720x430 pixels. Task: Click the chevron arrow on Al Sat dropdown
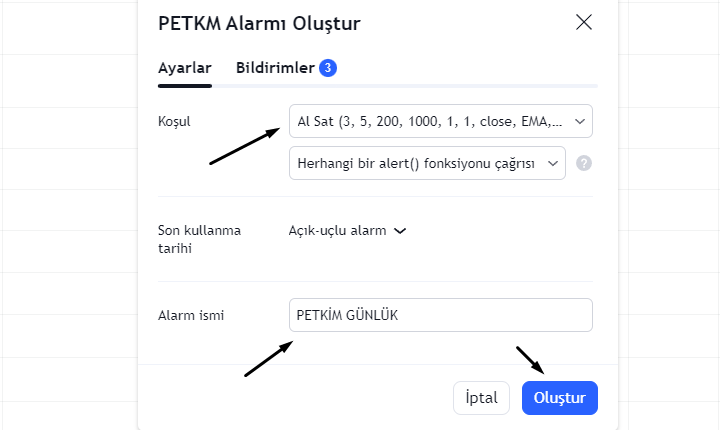(x=580, y=121)
